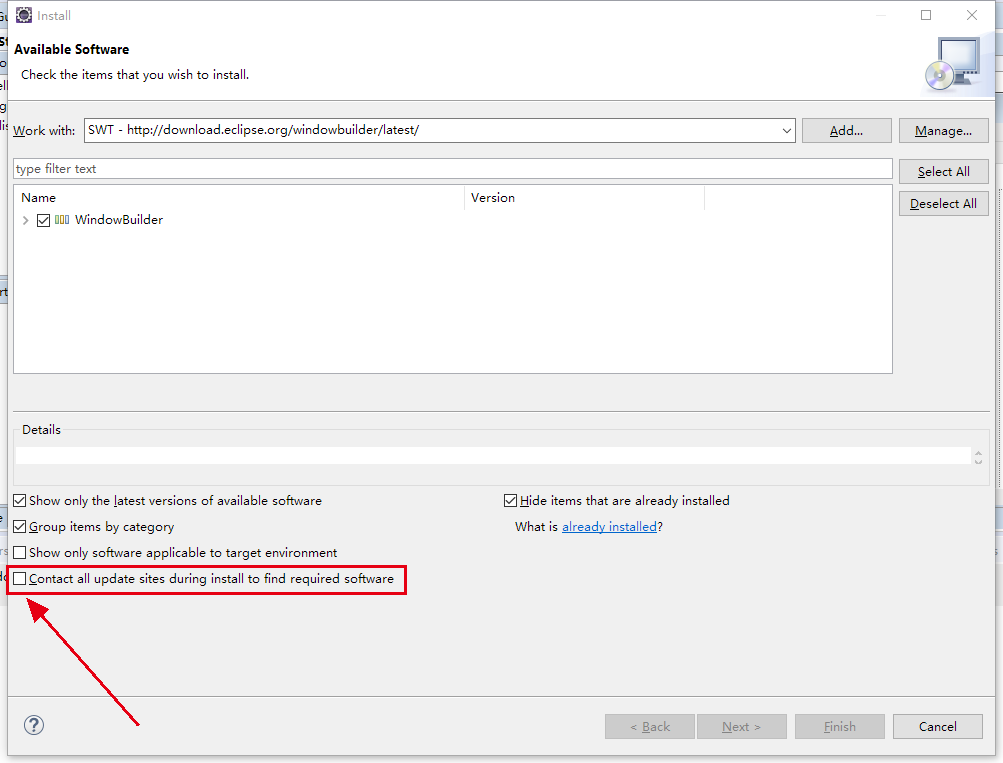1003x763 pixels.
Task: Click the Select All button
Action: (943, 171)
